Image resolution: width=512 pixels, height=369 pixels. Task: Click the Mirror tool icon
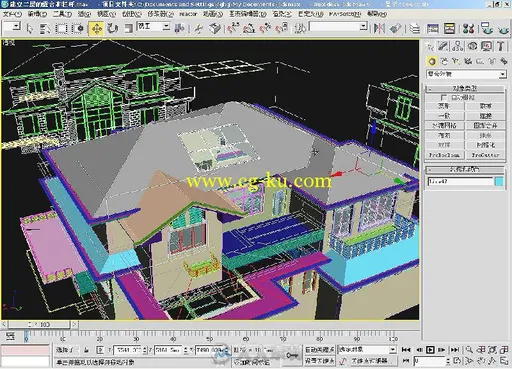(379, 28)
